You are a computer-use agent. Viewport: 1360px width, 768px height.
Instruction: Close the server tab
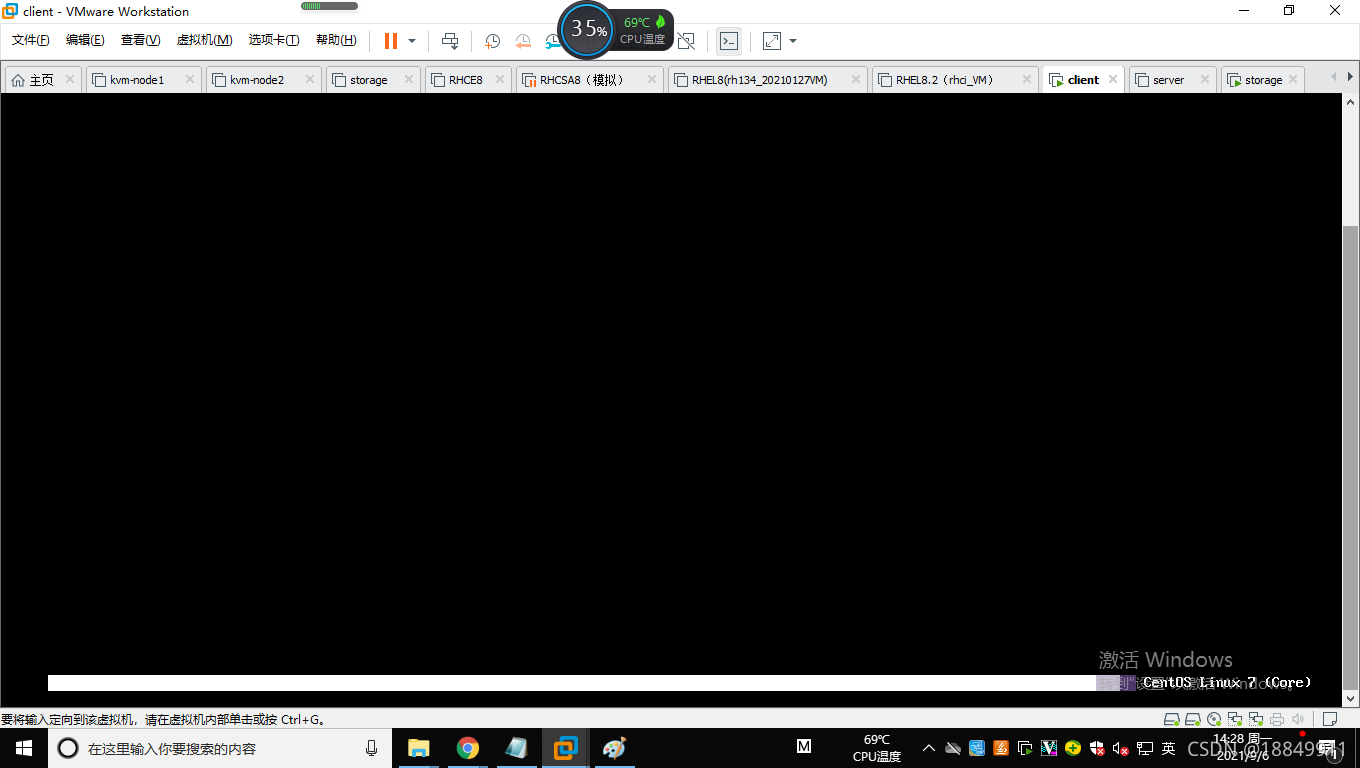point(1205,80)
